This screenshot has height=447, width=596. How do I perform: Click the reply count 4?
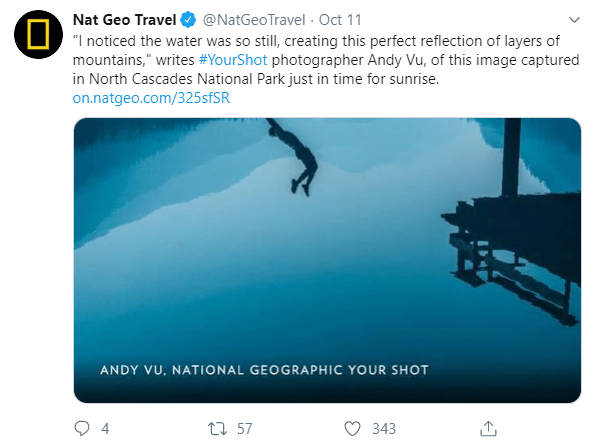(x=105, y=429)
